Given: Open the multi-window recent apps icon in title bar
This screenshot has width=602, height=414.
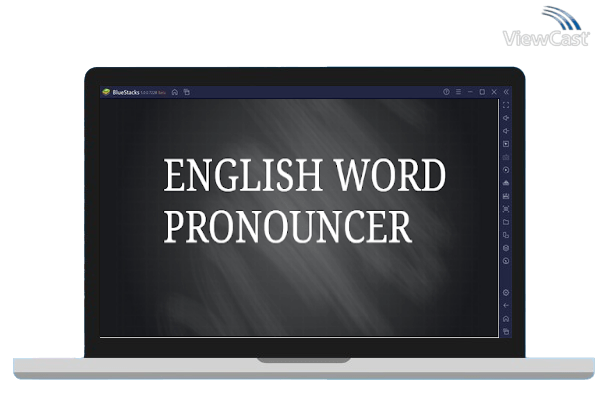Looking at the screenshot, I should click(187, 92).
